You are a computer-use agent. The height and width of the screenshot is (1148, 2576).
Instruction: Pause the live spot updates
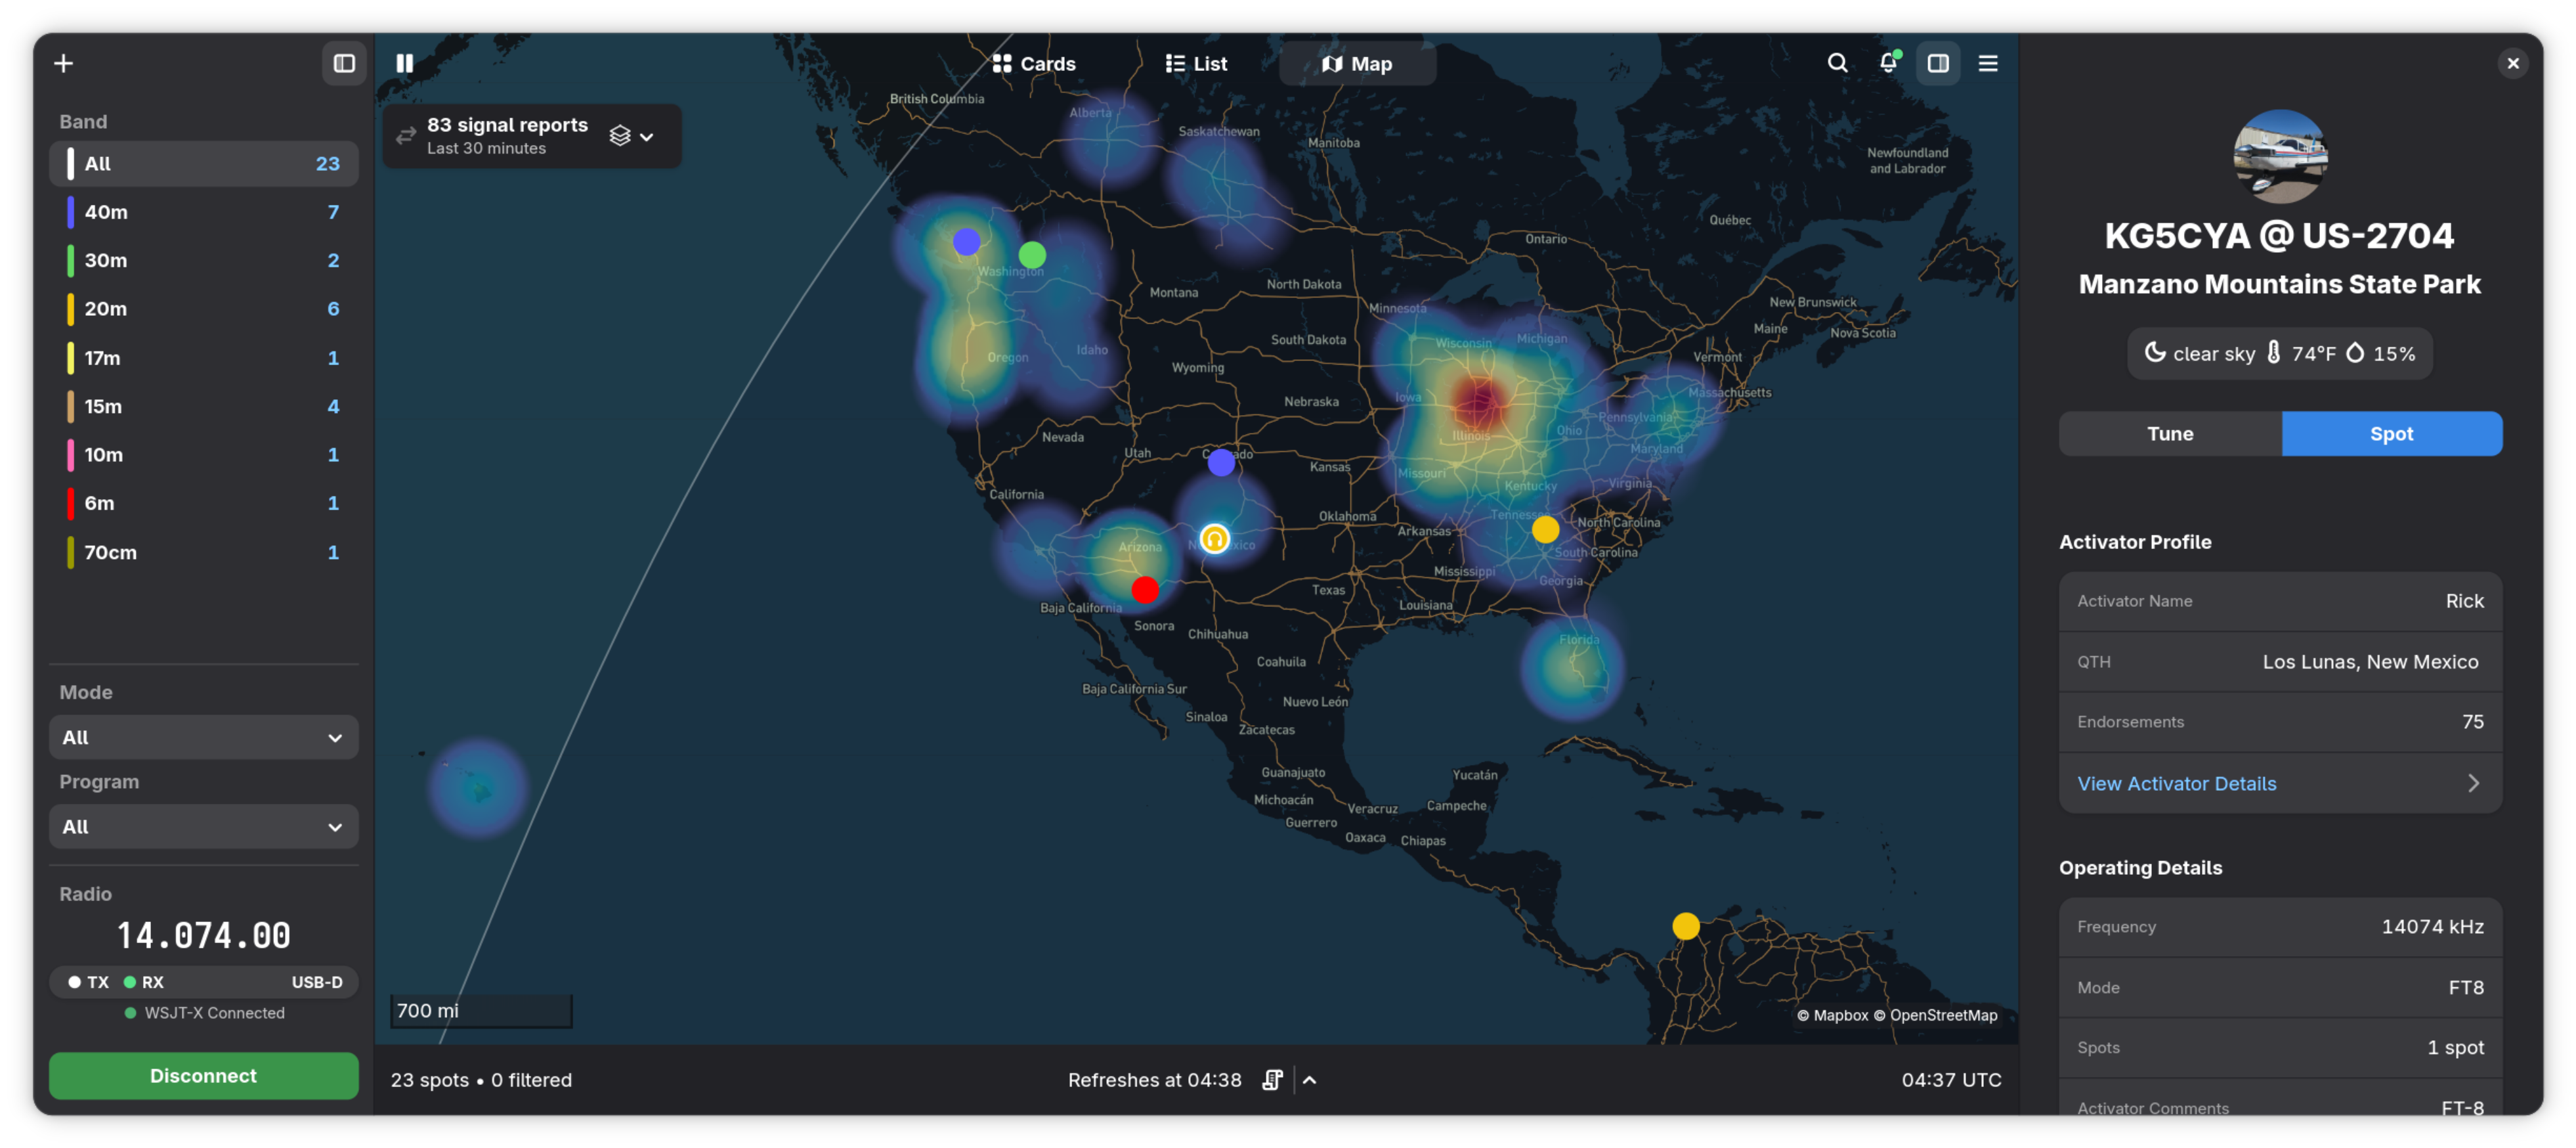(405, 63)
